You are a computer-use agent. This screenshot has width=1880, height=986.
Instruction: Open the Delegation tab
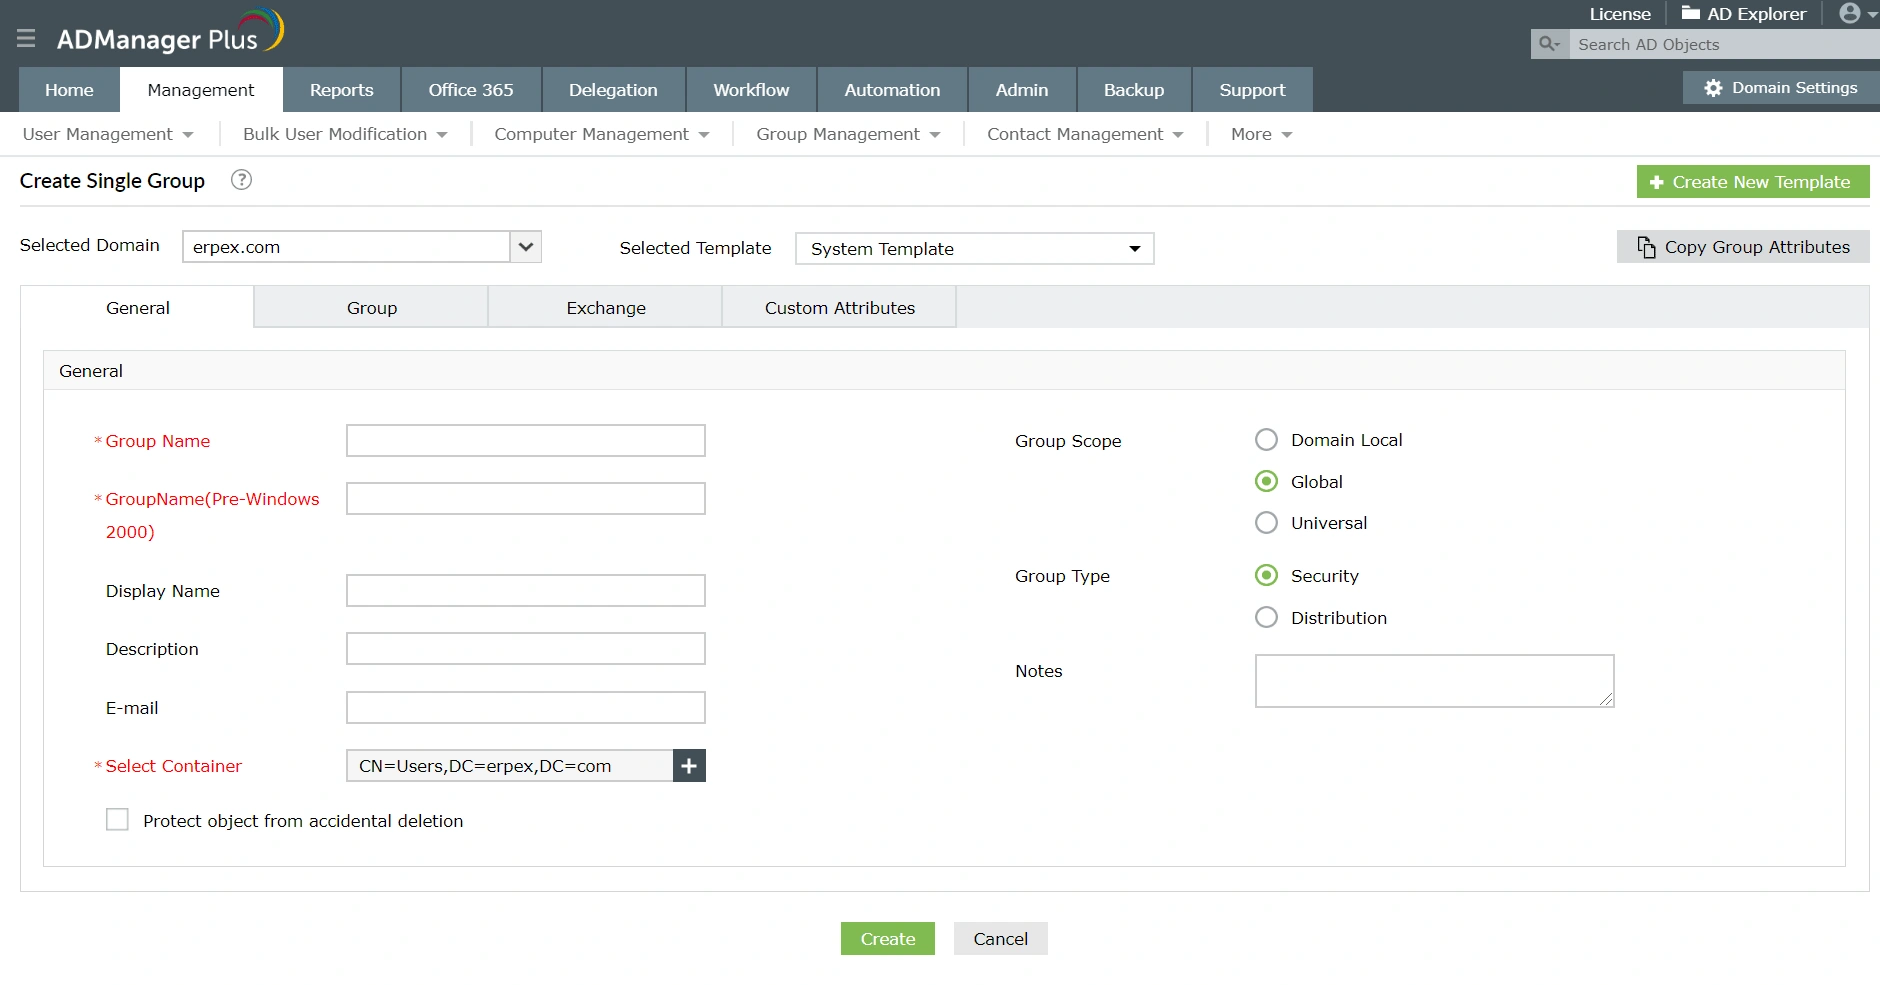coord(613,90)
